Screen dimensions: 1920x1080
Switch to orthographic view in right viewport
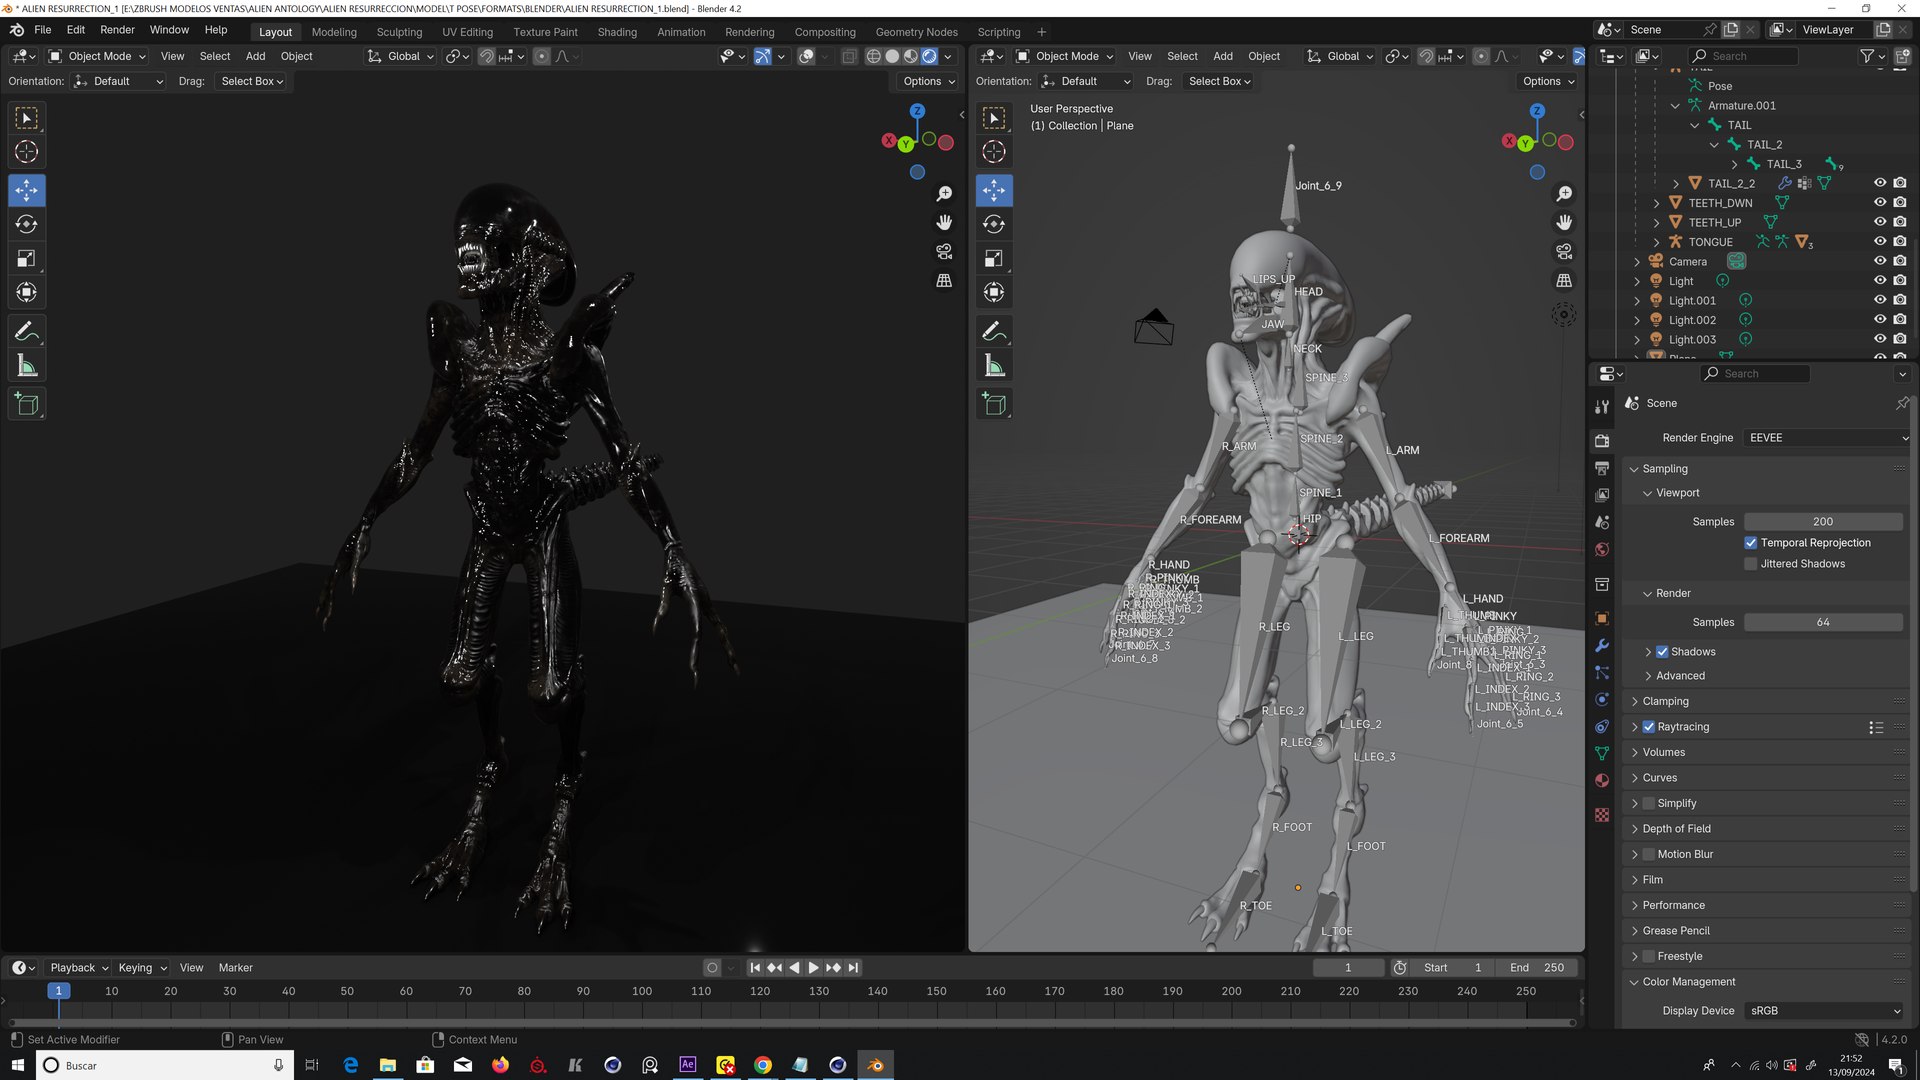tap(1564, 280)
